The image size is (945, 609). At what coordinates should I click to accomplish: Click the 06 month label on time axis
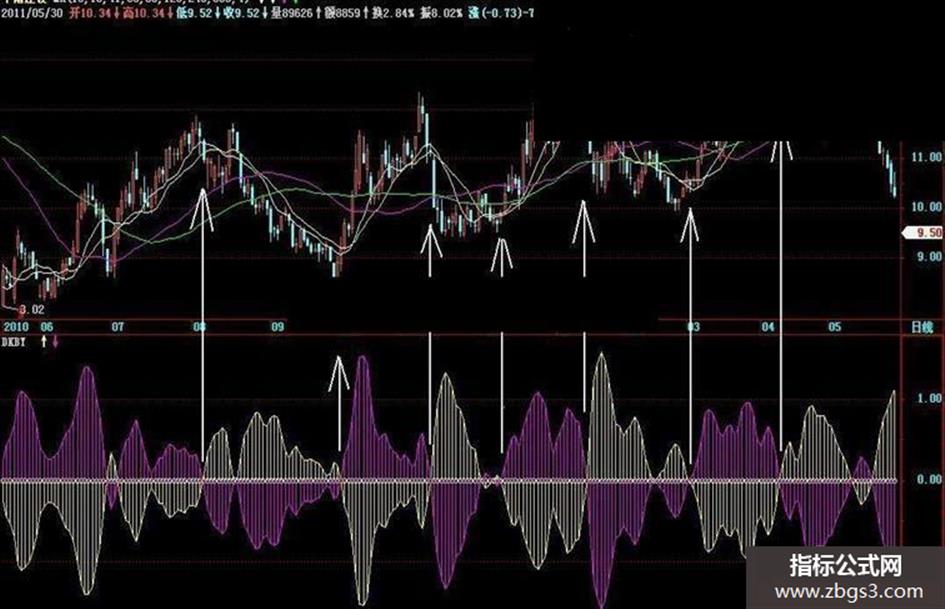click(46, 326)
